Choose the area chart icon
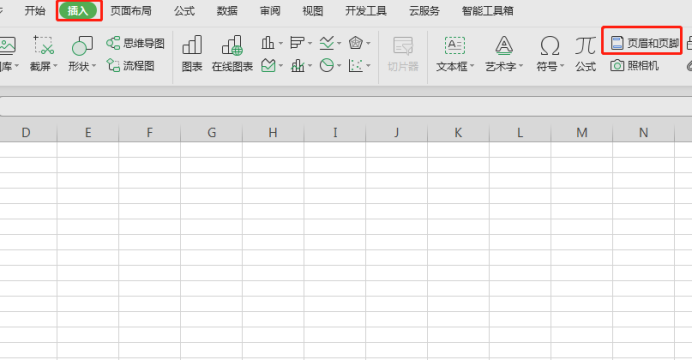 click(x=268, y=66)
